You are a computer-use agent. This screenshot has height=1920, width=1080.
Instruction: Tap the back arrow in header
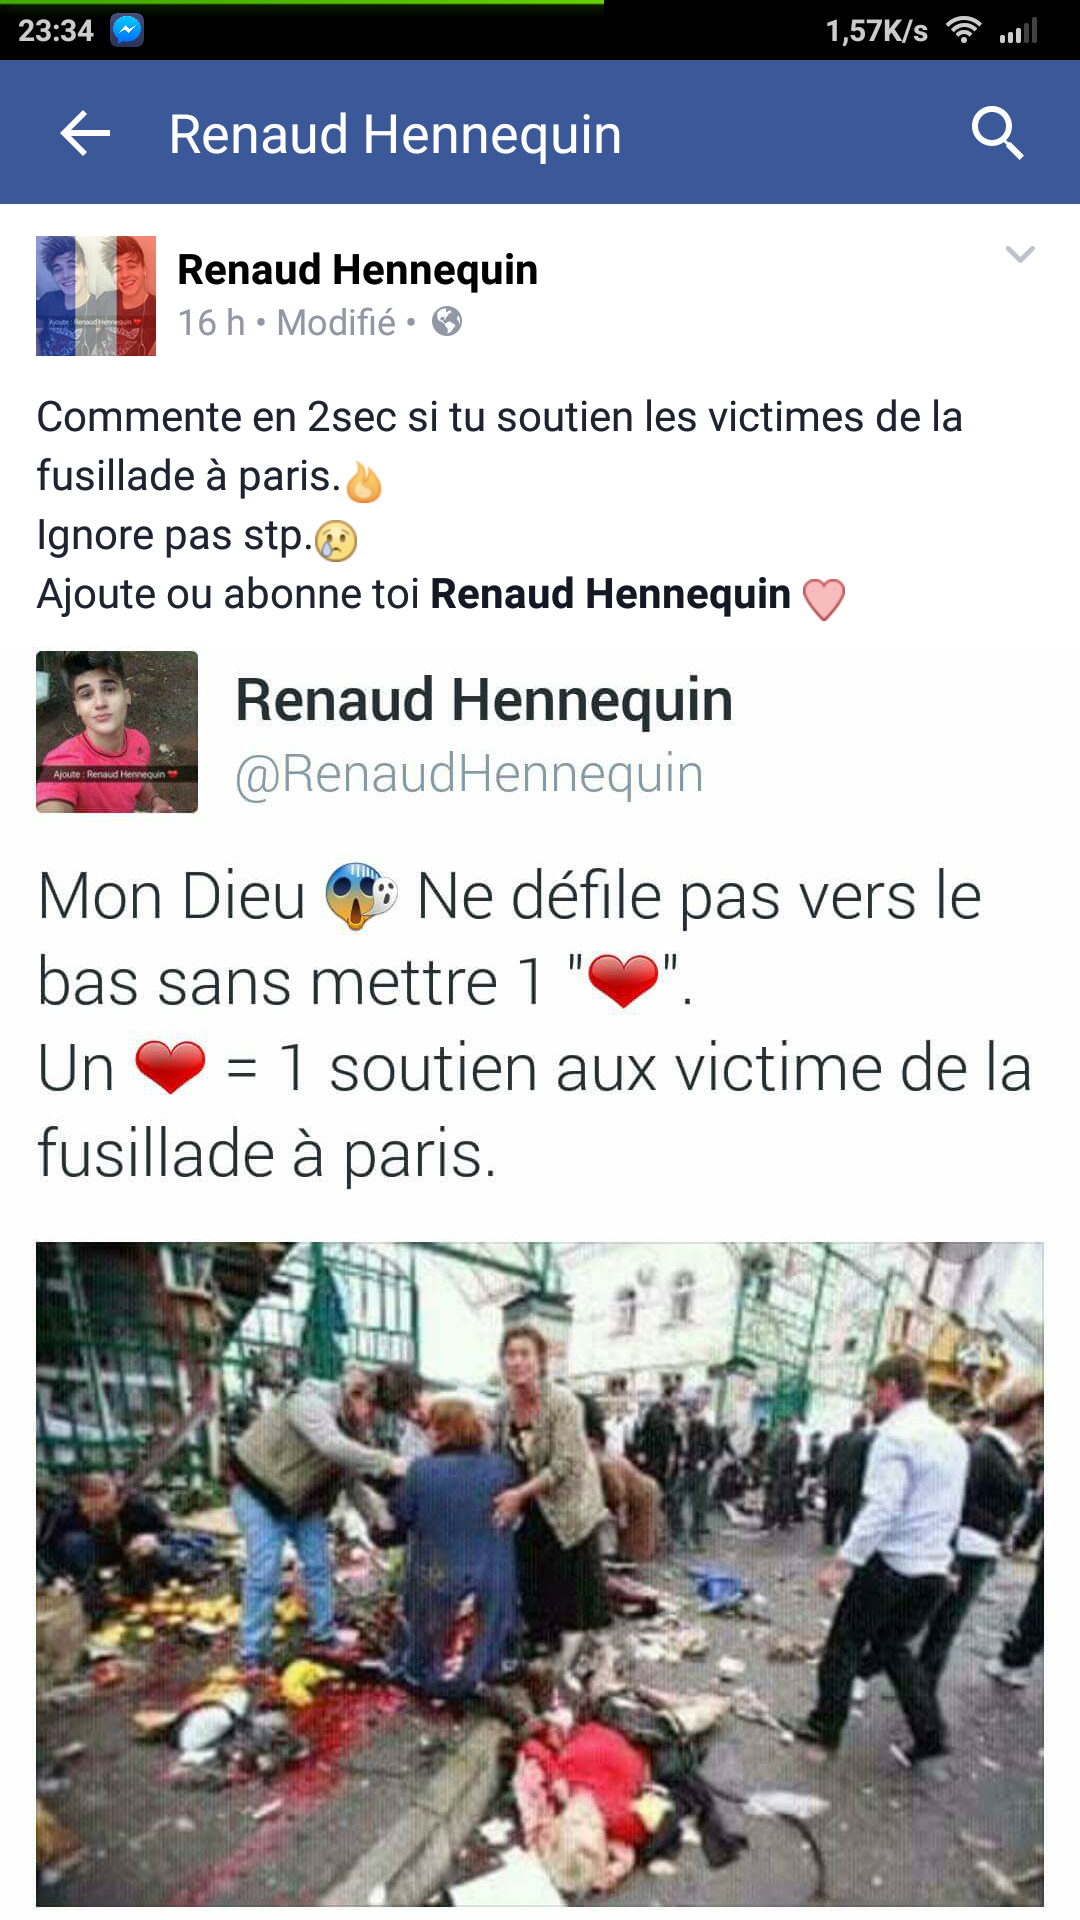point(85,133)
